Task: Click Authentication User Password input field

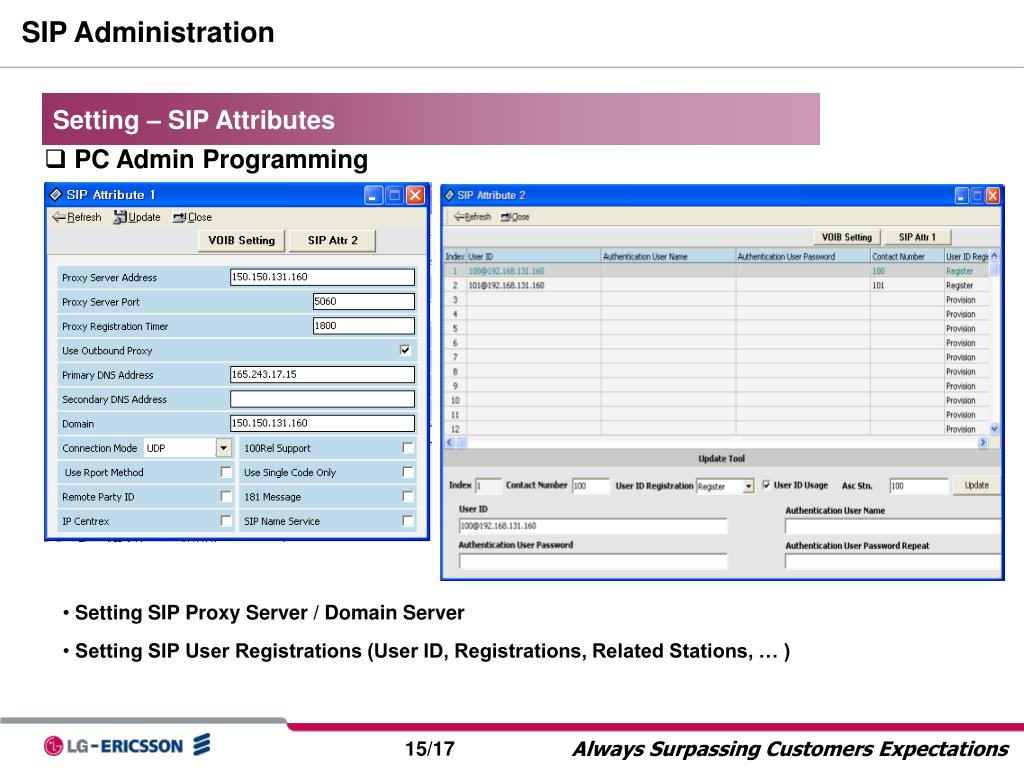Action: tap(593, 561)
